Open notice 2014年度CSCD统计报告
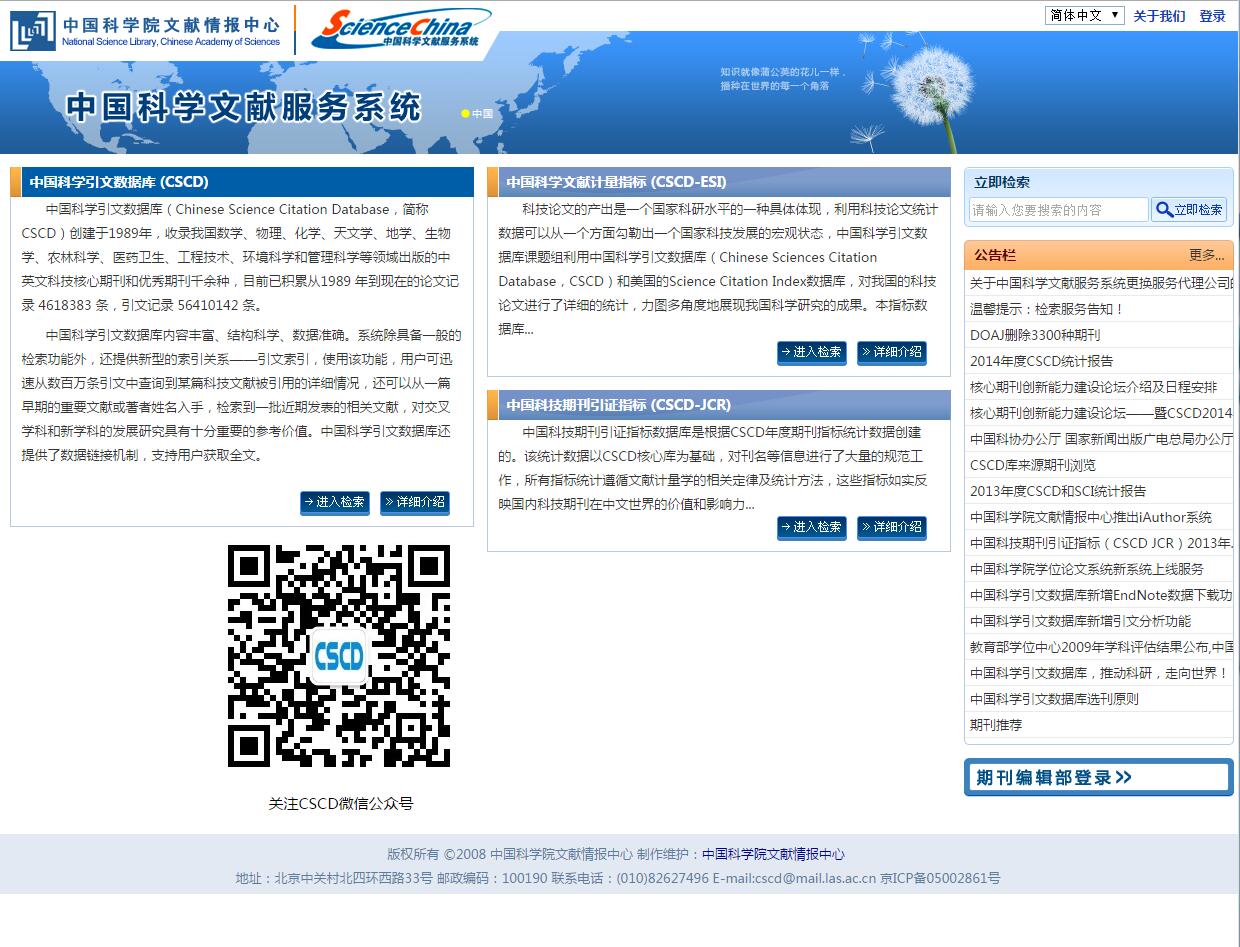The width and height of the screenshot is (1240, 947). tap(1041, 361)
